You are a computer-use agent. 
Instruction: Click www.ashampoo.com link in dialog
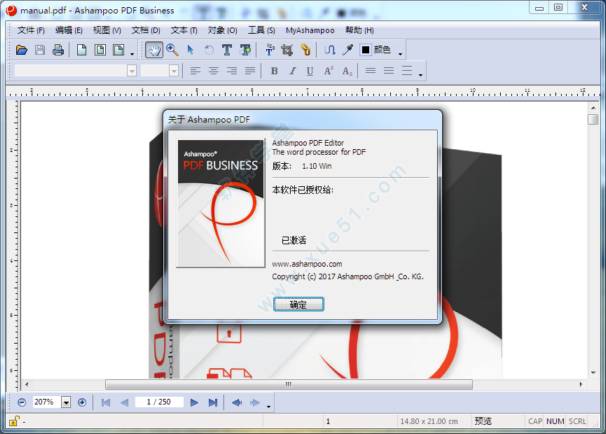[x=307, y=264]
